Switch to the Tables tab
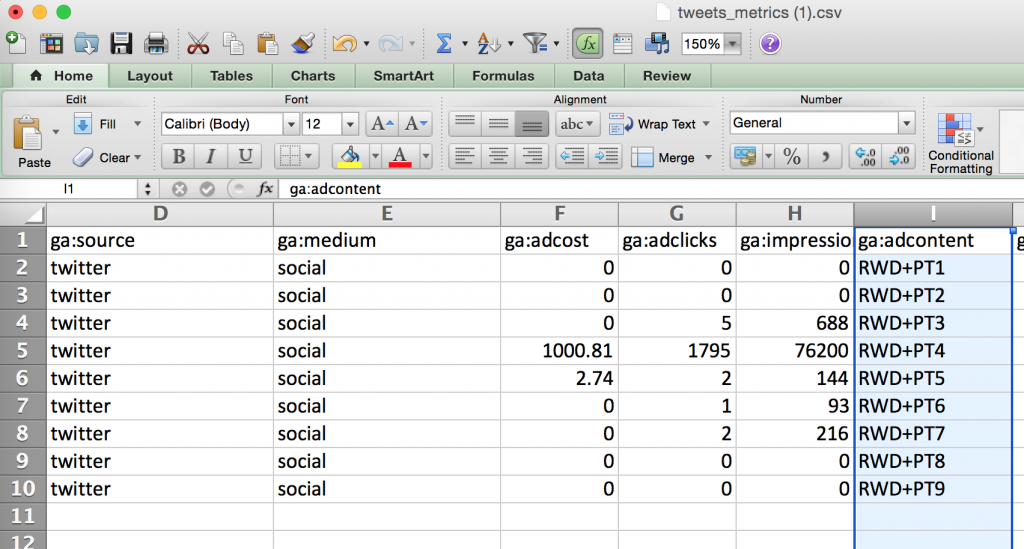Screen dimensions: 1024x549 point(231,76)
